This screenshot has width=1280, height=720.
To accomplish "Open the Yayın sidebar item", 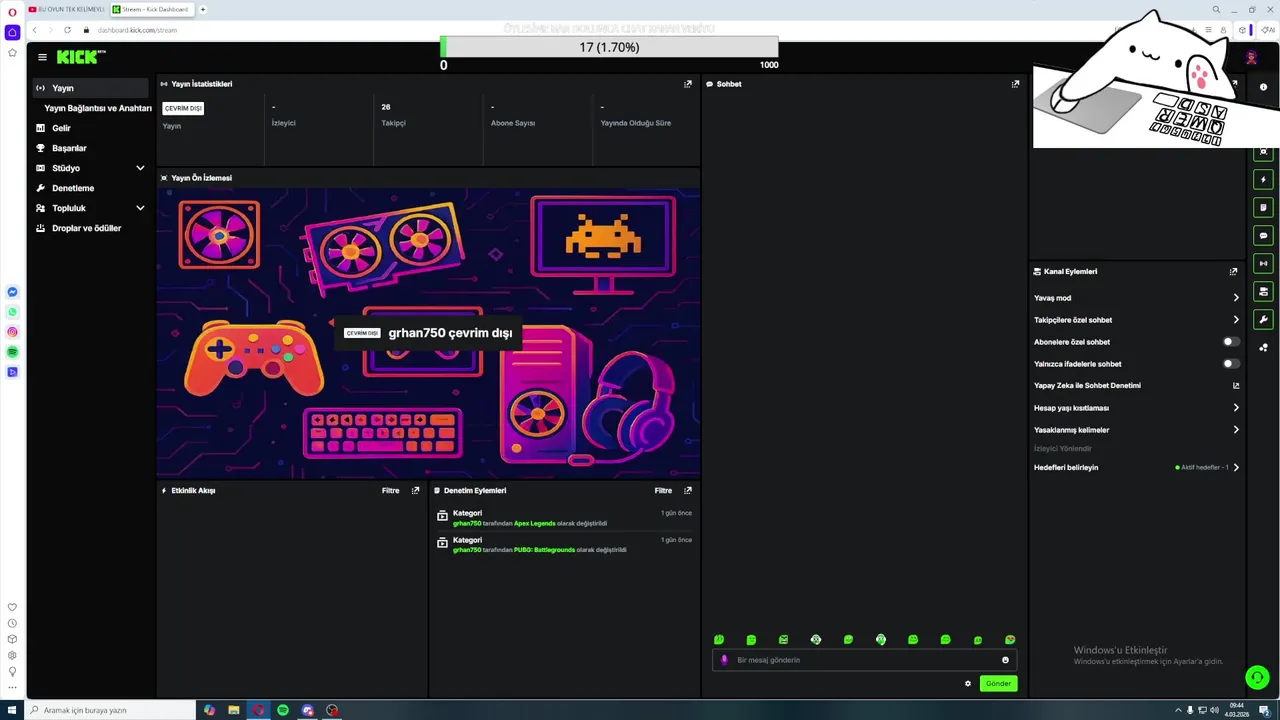I will [91, 88].
